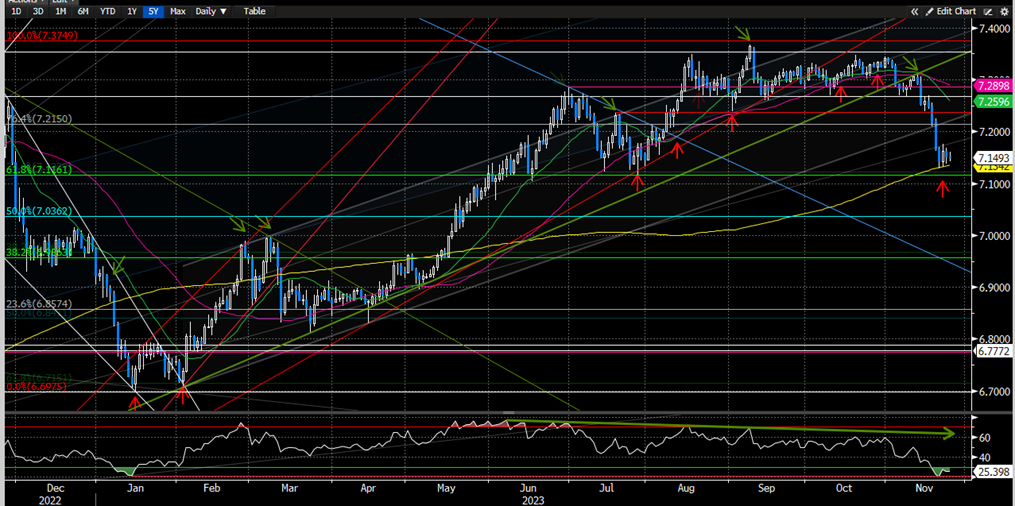Grab the pane divider handle above RSI
1015x506 pixels.
pyautogui.click(x=508, y=412)
